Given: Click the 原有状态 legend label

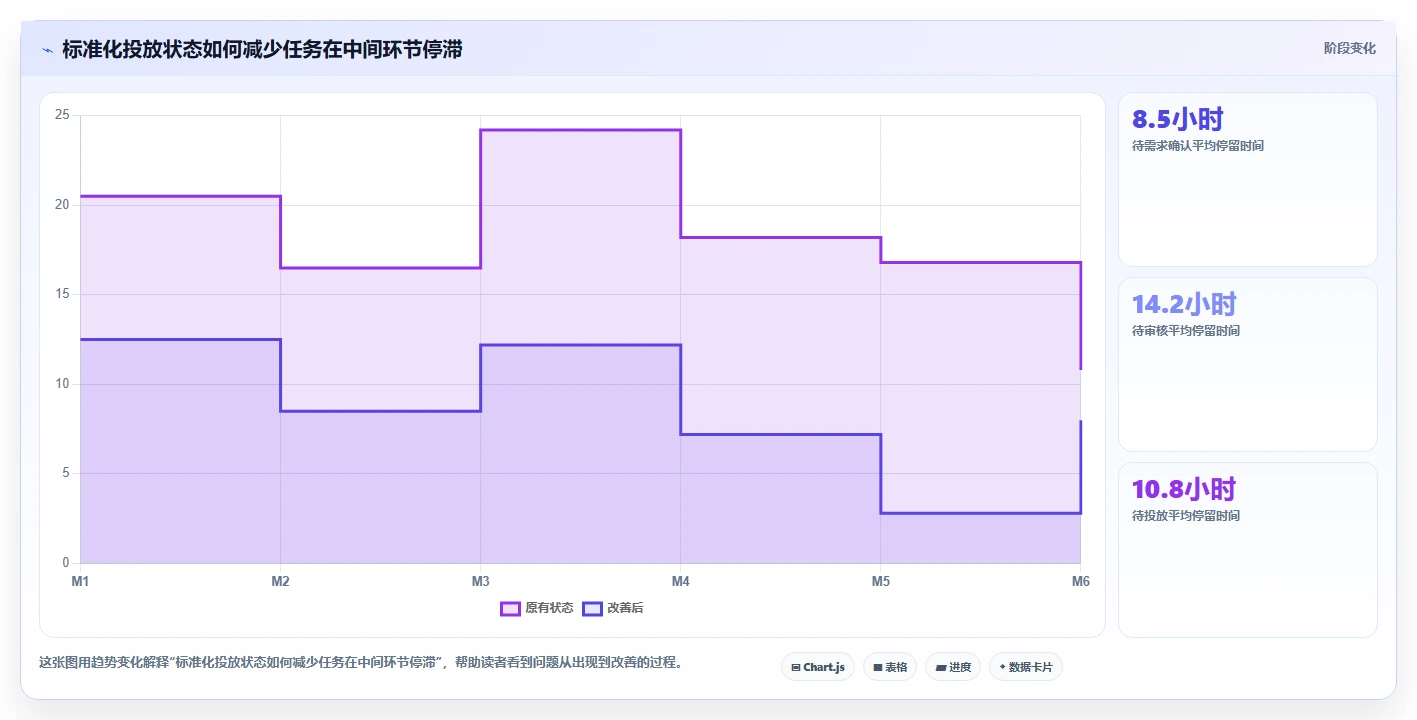Looking at the screenshot, I should pyautogui.click(x=549, y=608).
